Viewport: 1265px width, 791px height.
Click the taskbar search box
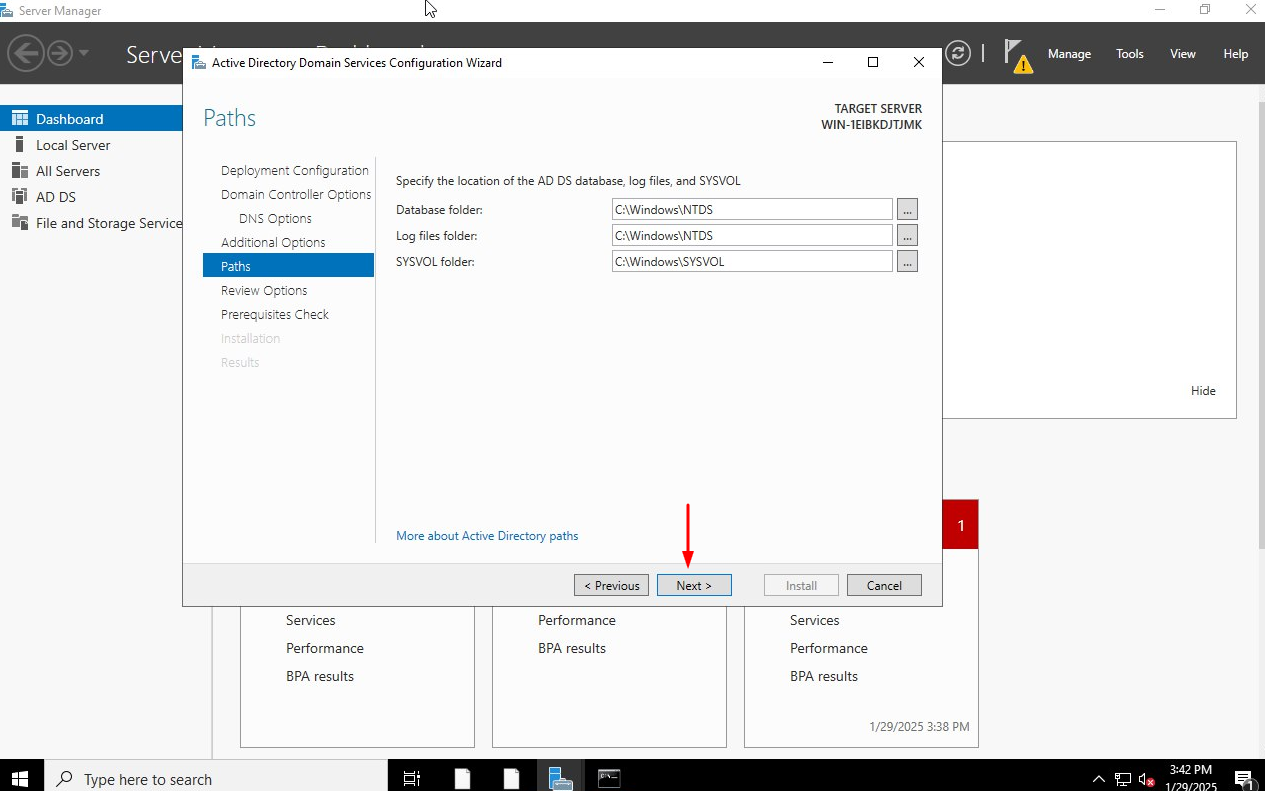214,778
